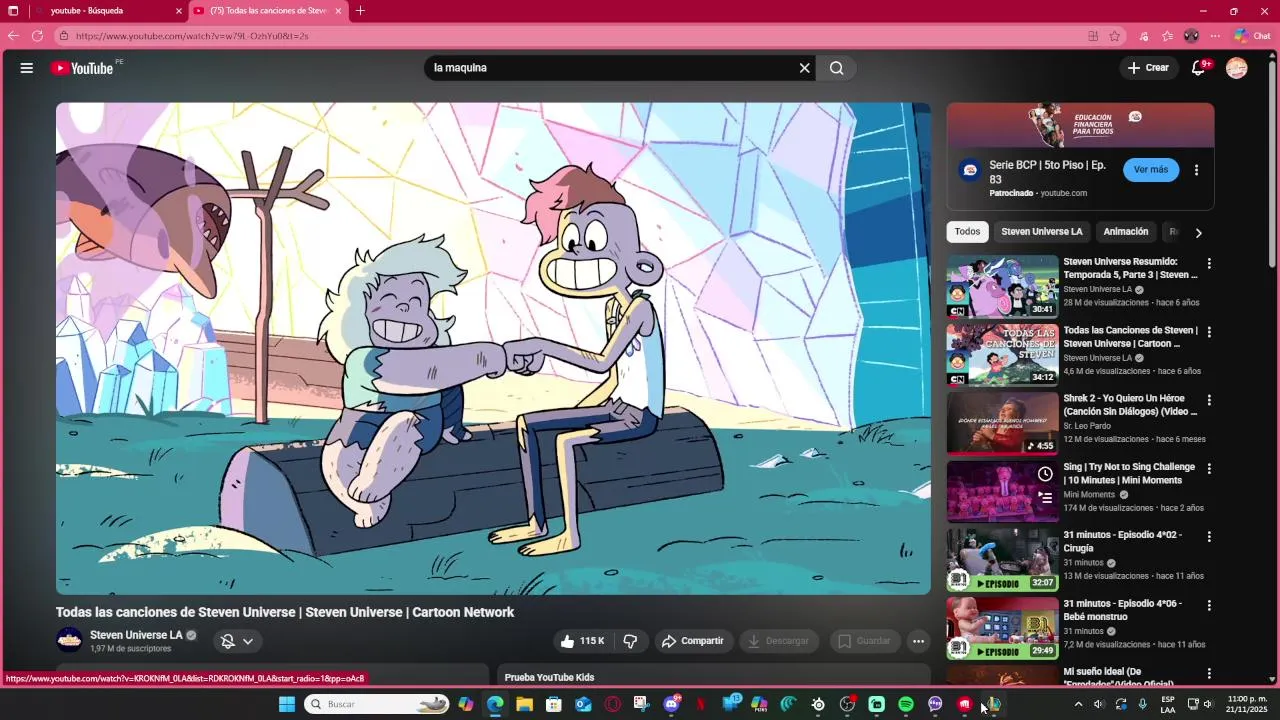Open options menu on the Serie BCP ad
1280x720 pixels.
(x=1196, y=170)
